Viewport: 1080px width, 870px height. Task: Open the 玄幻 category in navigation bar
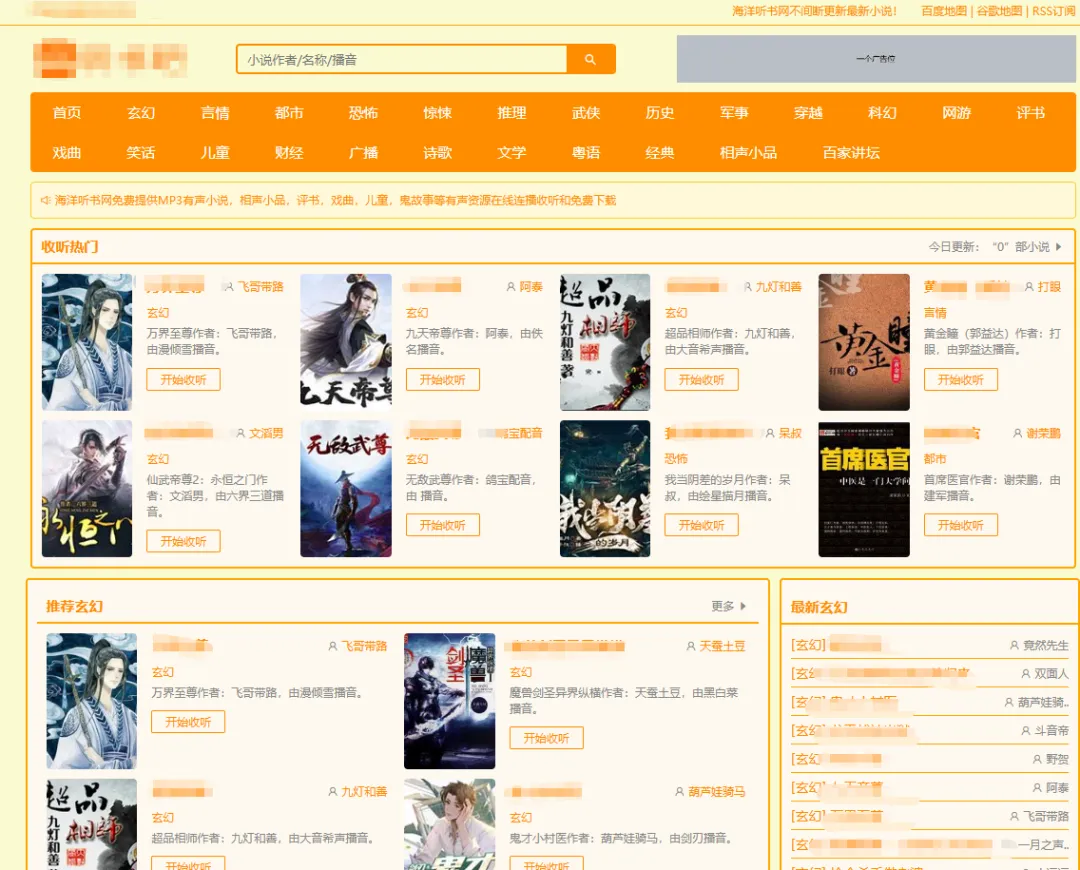[141, 113]
